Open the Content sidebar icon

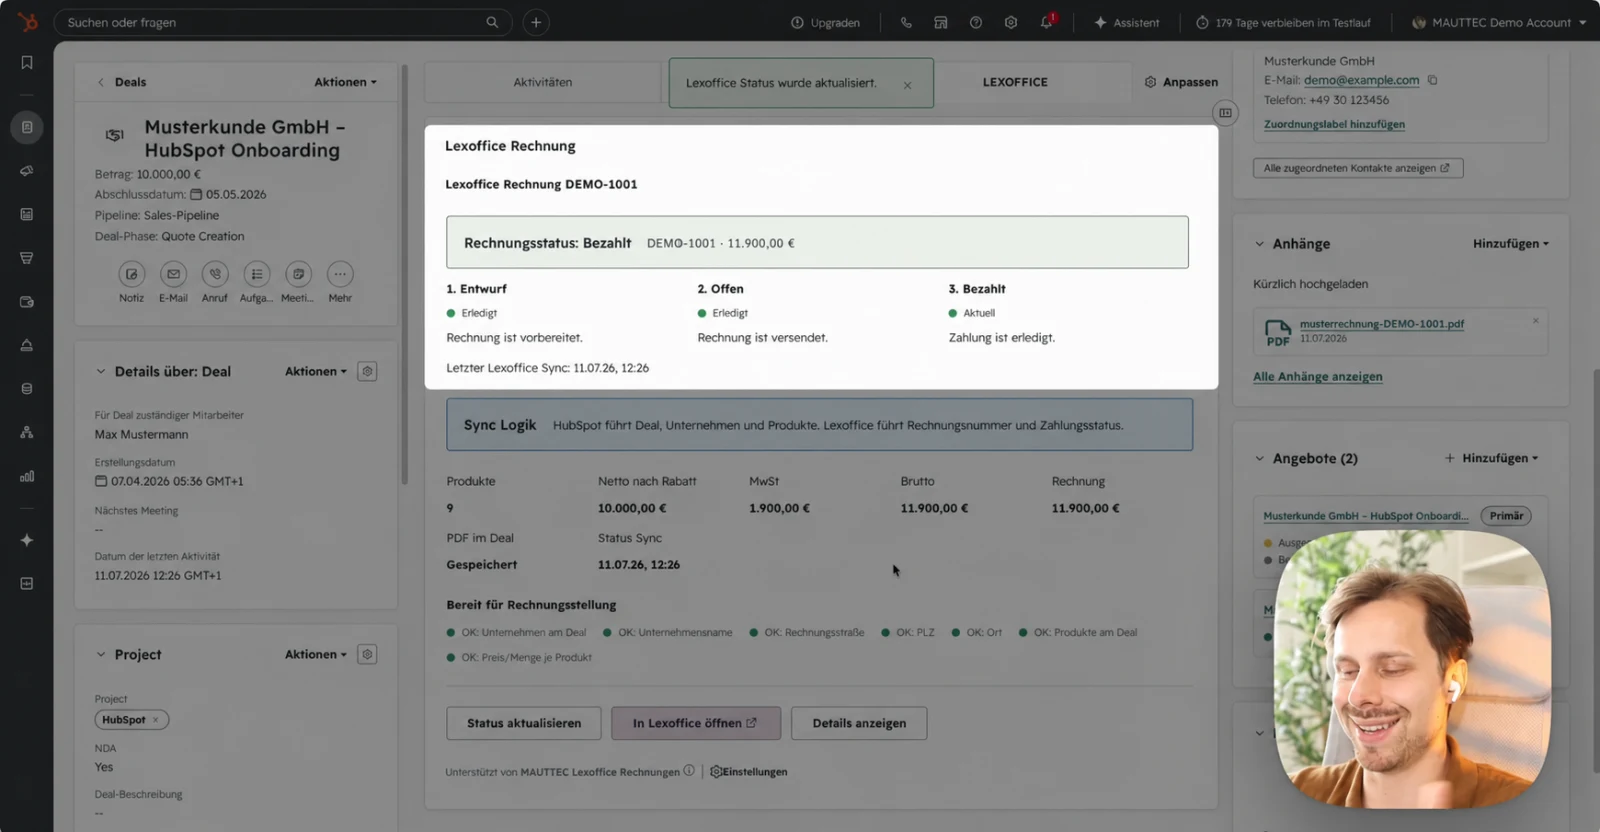pyautogui.click(x=27, y=214)
